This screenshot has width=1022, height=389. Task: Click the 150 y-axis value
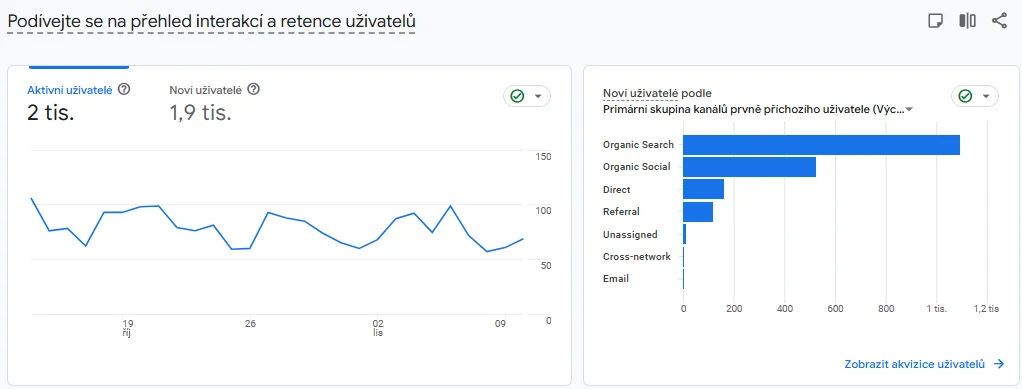click(x=544, y=156)
